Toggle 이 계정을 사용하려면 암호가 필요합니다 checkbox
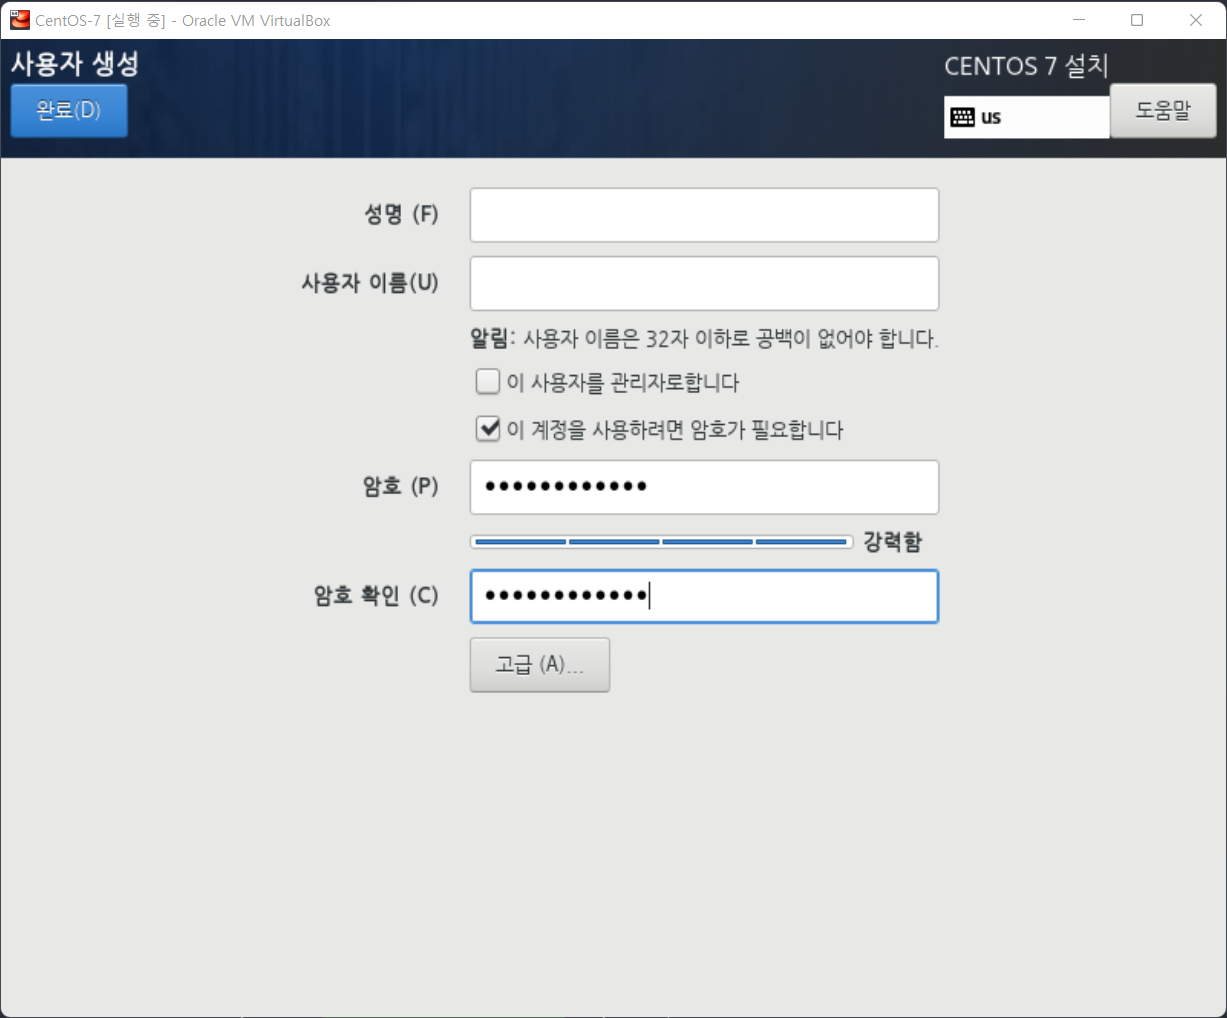 (x=488, y=429)
